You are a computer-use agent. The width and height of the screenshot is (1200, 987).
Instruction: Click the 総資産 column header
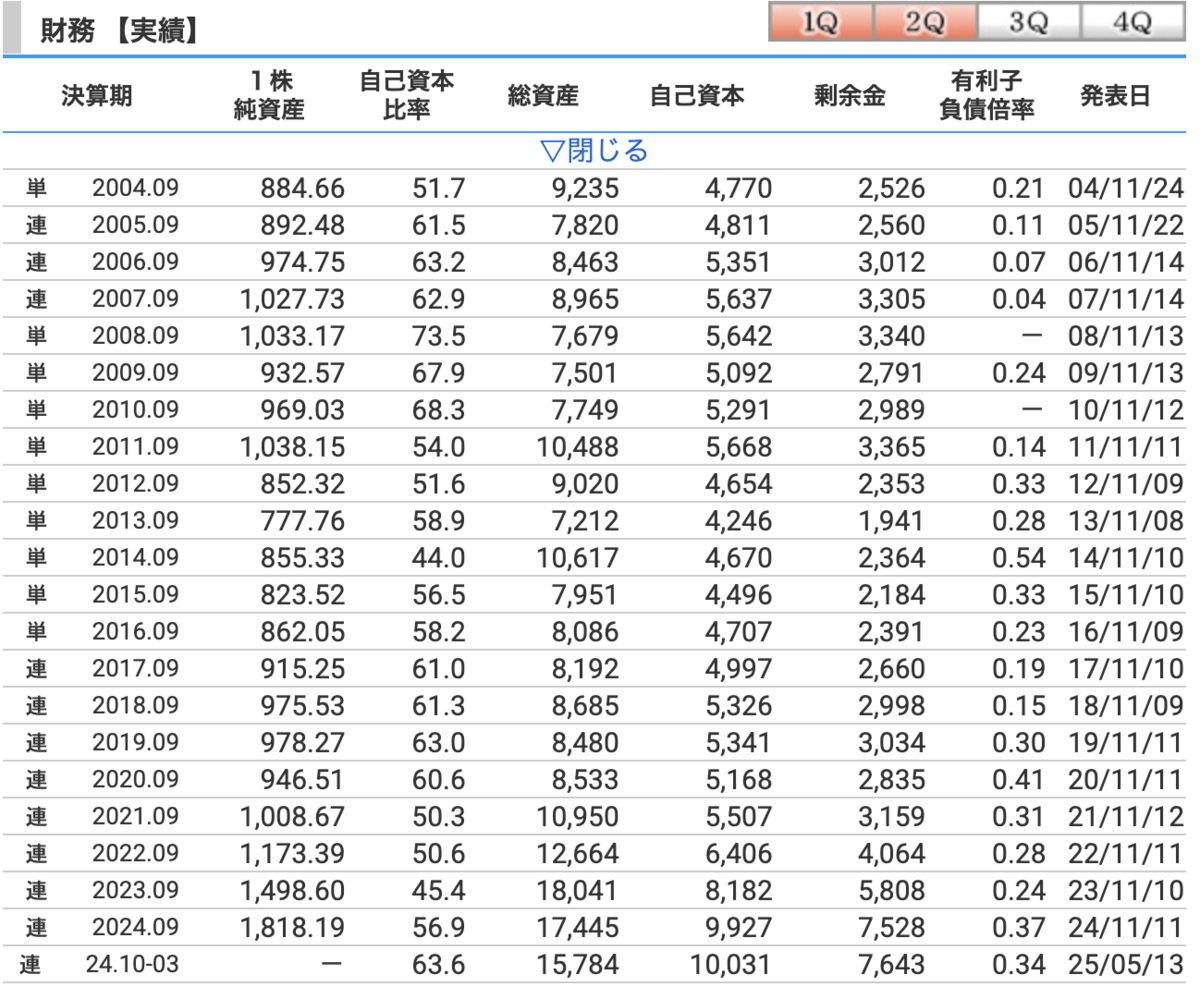543,96
